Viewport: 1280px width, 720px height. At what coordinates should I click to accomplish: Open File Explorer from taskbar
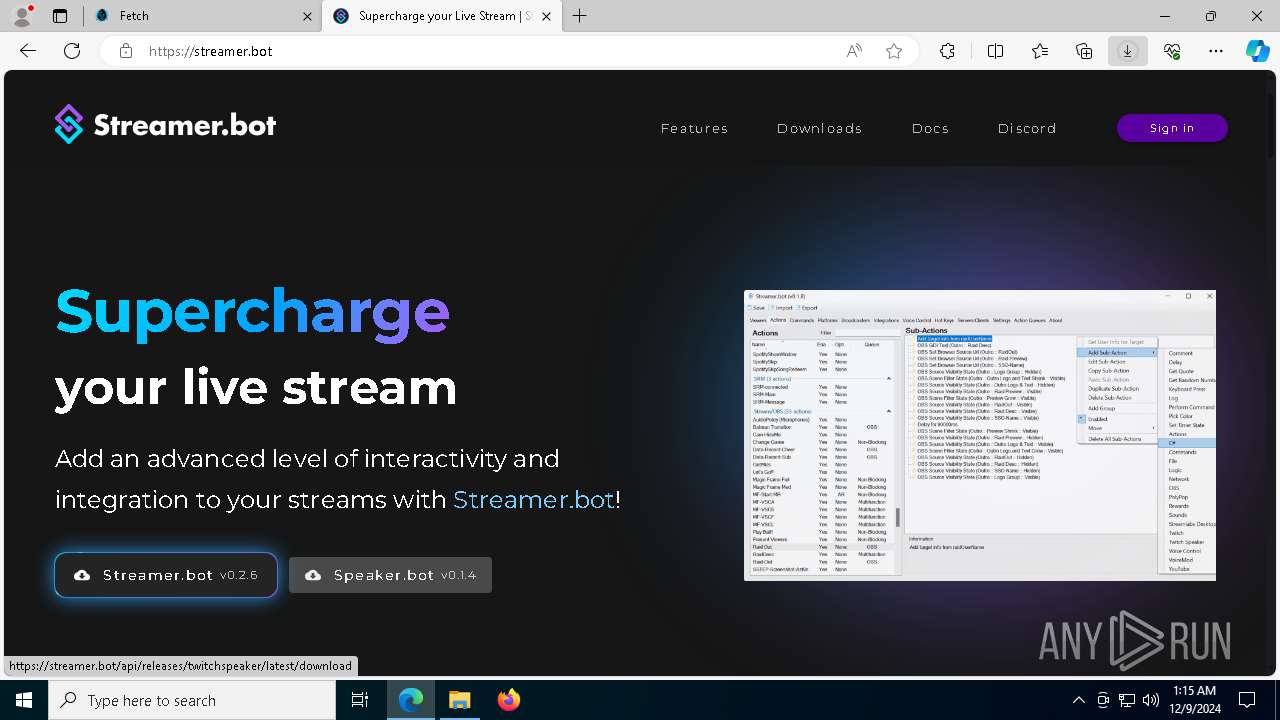click(x=460, y=700)
